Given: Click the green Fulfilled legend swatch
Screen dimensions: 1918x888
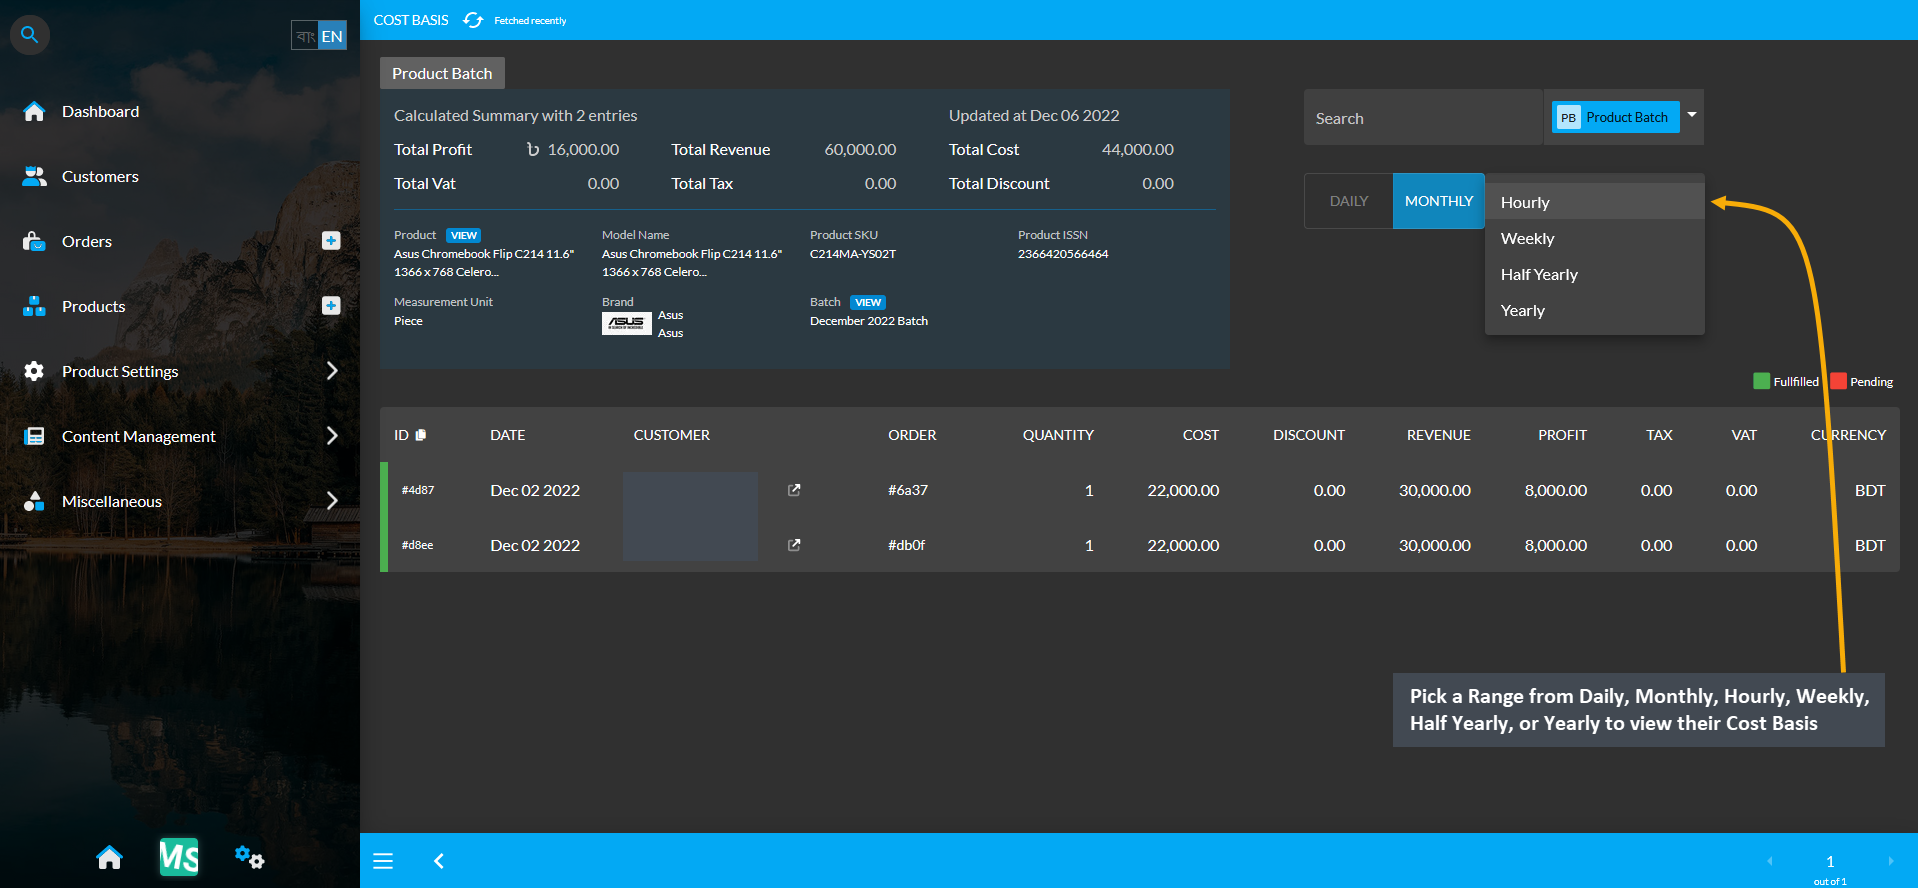Looking at the screenshot, I should 1761,381.
